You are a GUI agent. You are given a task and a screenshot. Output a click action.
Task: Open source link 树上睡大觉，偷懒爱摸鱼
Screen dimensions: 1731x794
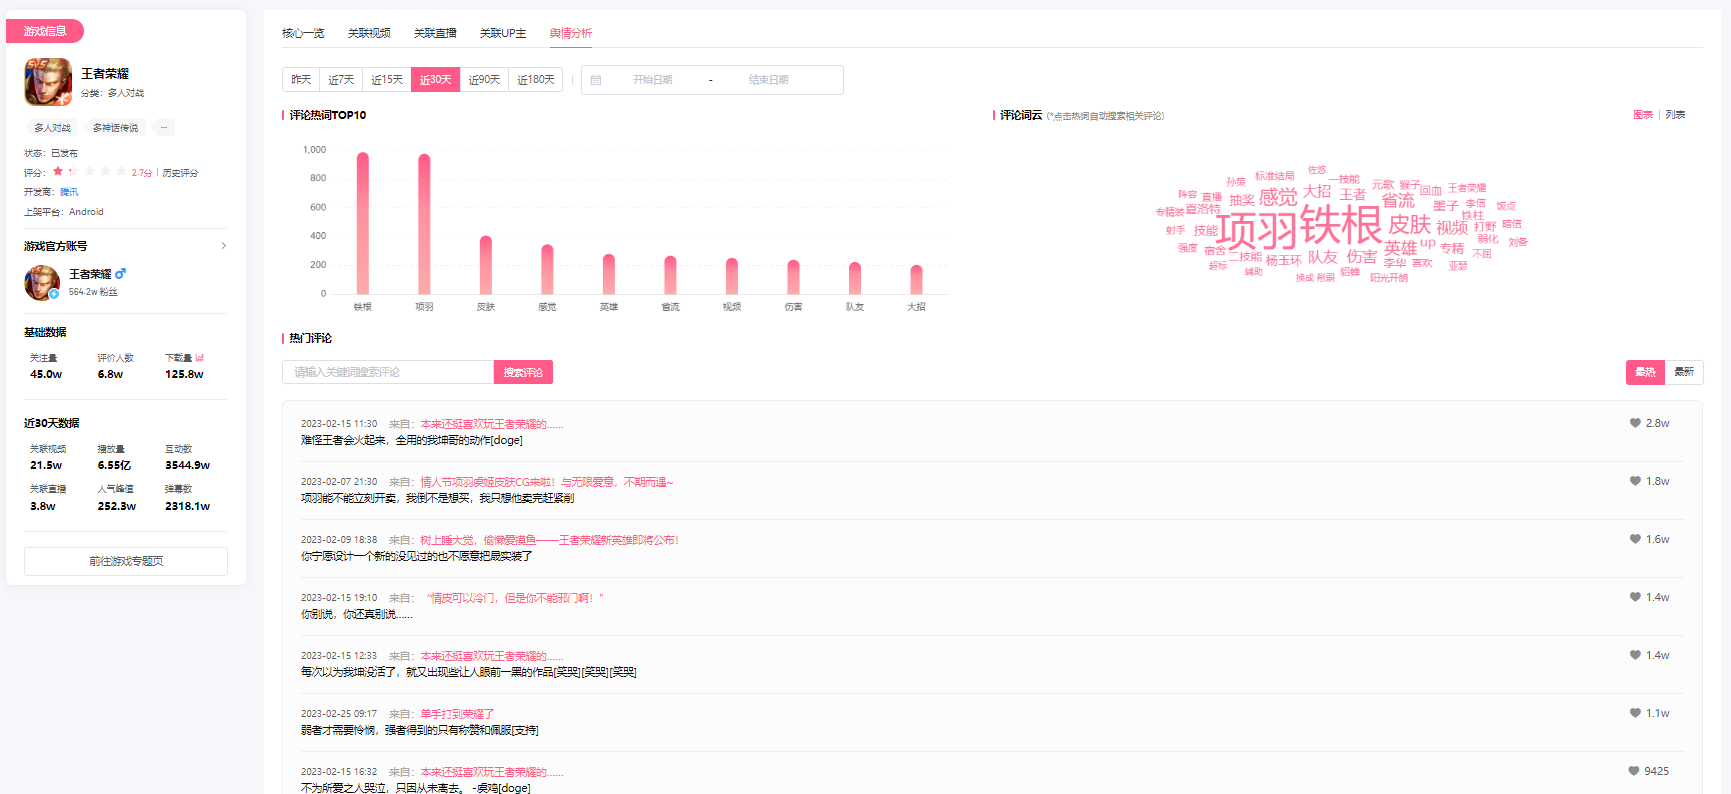pyautogui.click(x=549, y=540)
